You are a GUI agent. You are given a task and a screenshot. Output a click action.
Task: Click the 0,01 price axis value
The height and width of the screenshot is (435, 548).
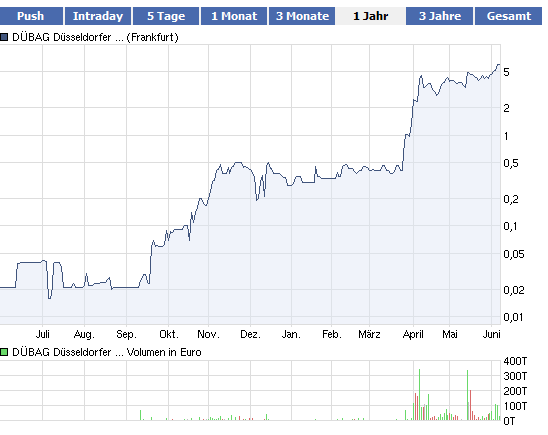click(513, 317)
